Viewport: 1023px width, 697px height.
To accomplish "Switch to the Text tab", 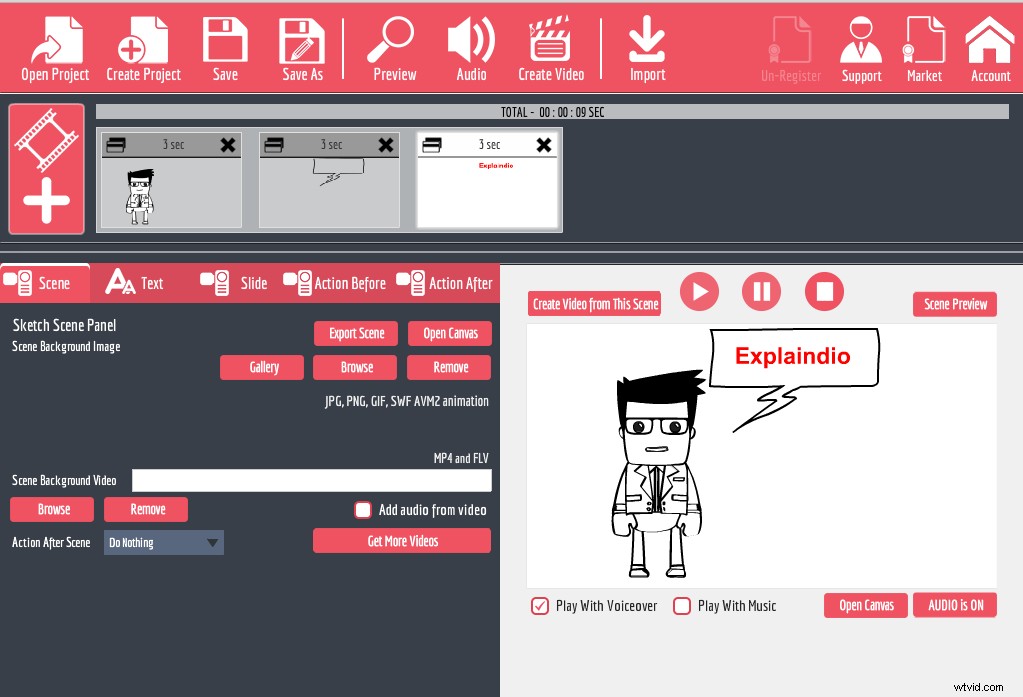I will 137,282.
